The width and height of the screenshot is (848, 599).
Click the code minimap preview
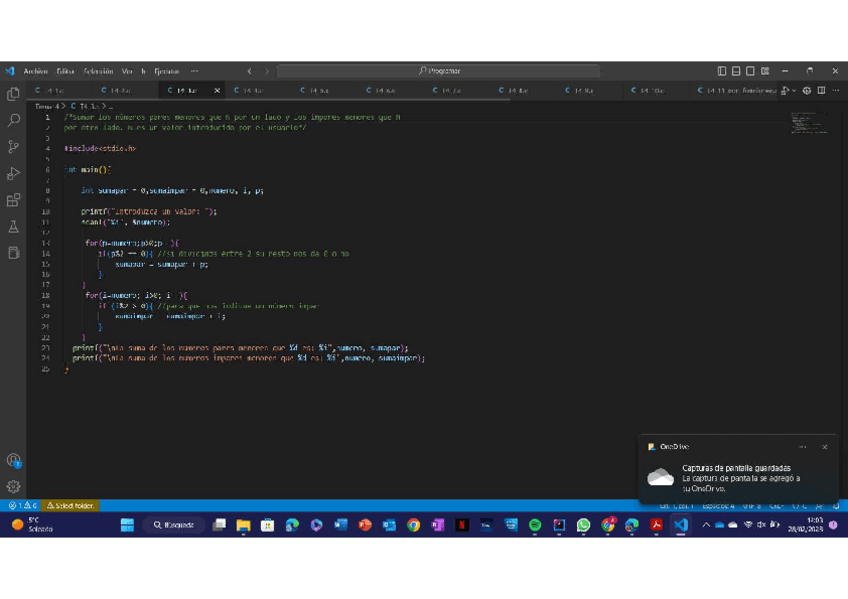(x=809, y=122)
